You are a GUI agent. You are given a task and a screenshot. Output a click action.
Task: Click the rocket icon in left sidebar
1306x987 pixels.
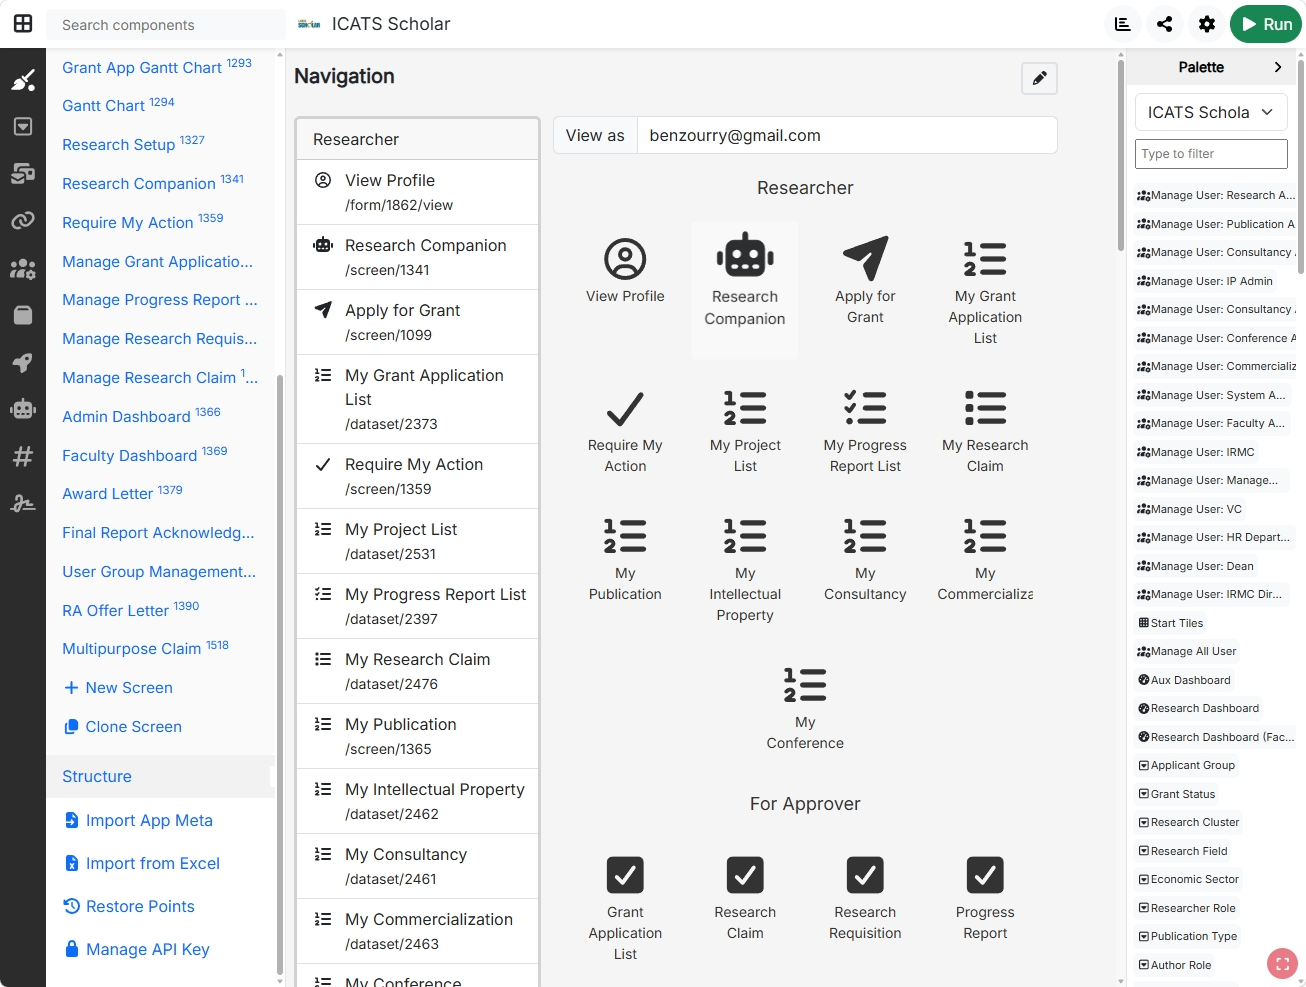point(23,362)
